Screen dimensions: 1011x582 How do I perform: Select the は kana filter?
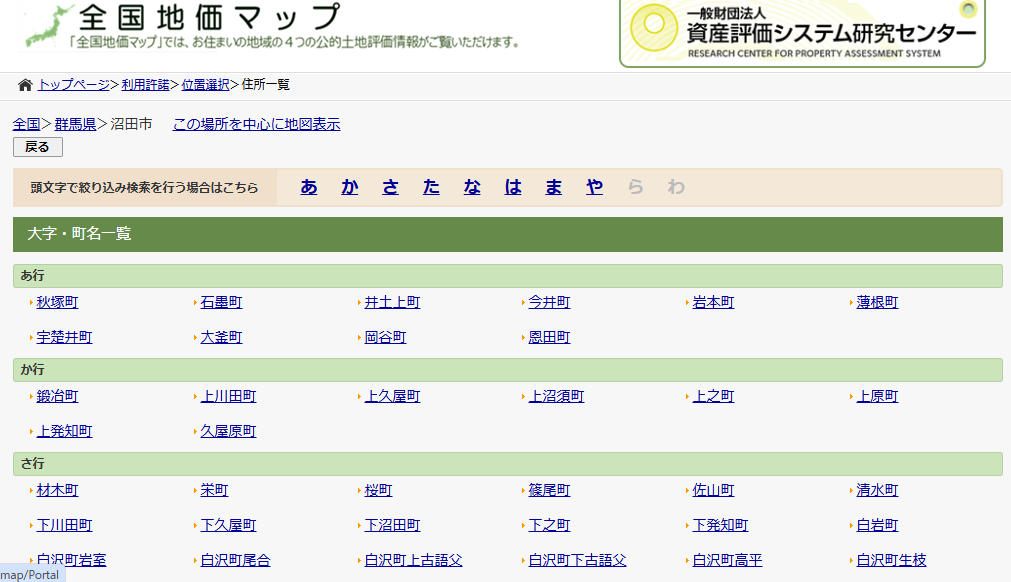513,187
